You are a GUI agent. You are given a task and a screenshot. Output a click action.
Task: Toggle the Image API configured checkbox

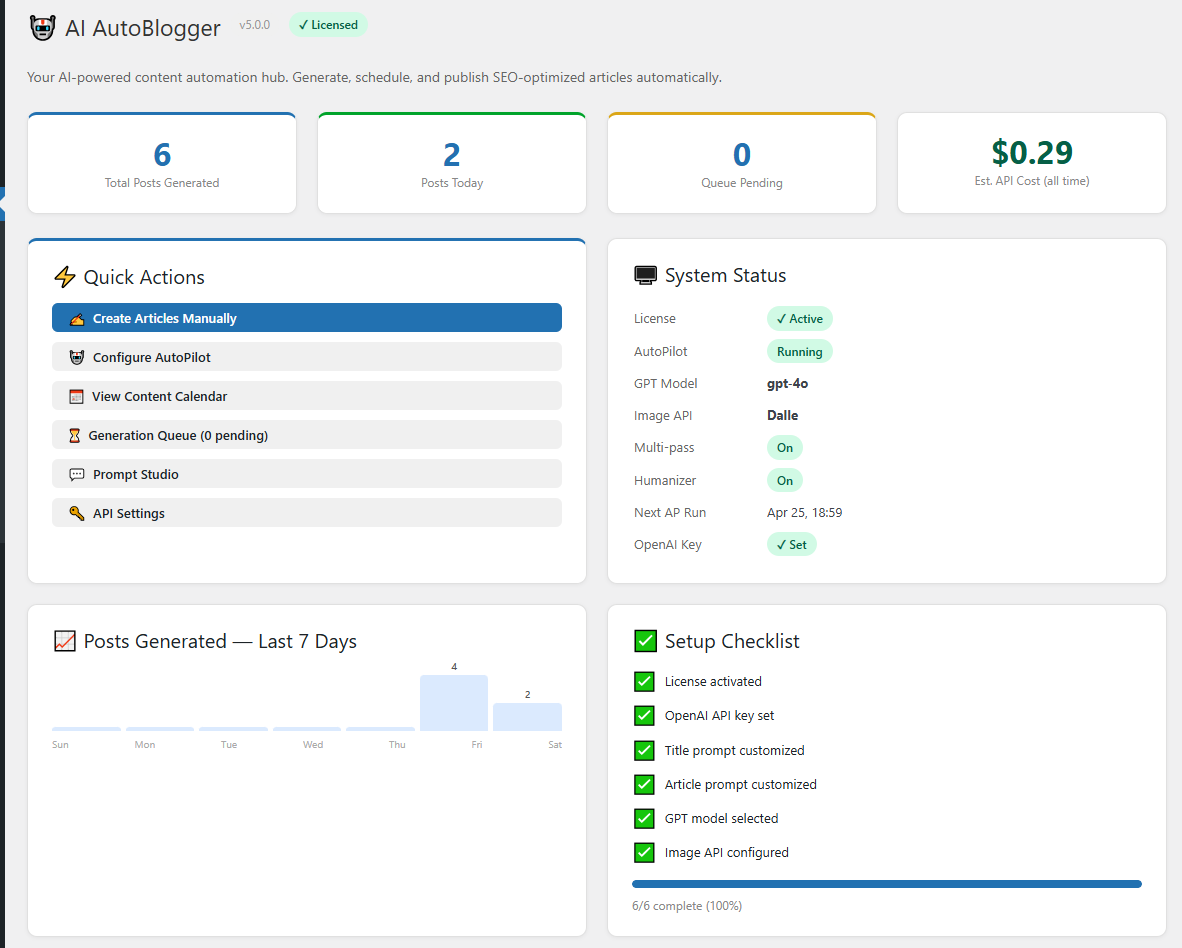(645, 852)
